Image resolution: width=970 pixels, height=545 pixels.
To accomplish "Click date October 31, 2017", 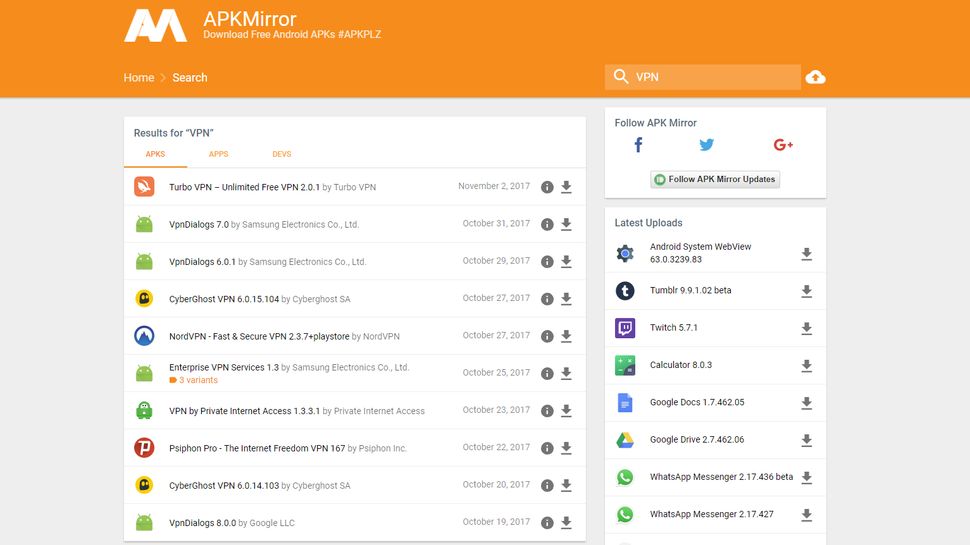I will pos(496,223).
